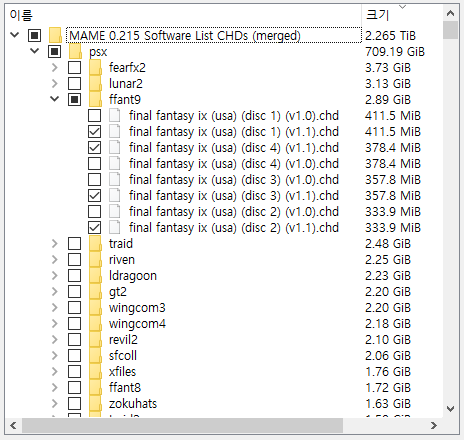464x440 pixels.
Task: Click the ffant8 folder icon
Action: (x=95, y=387)
